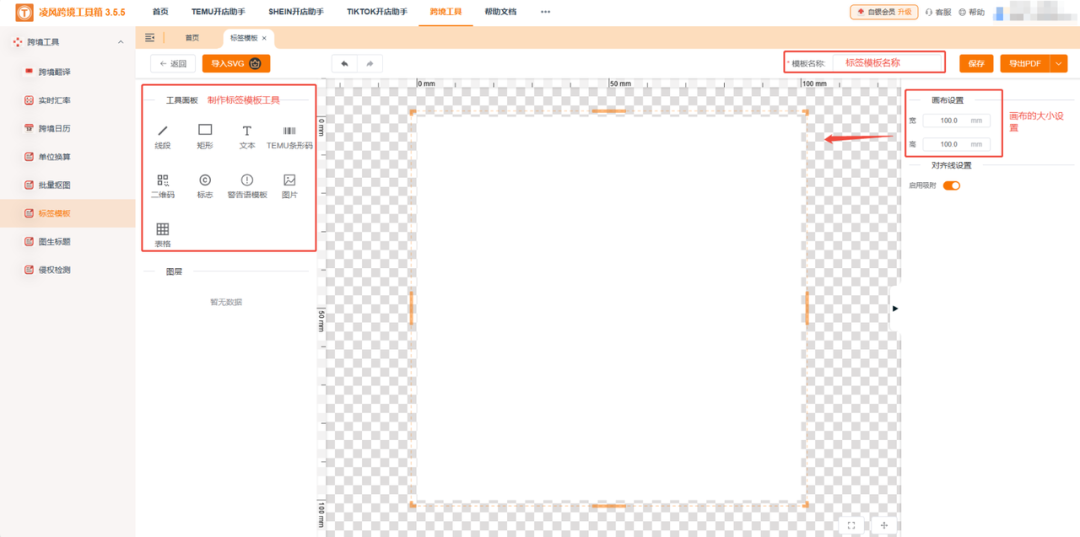Image resolution: width=1080 pixels, height=537 pixels.
Task: Click the redo arrow button
Action: [370, 63]
